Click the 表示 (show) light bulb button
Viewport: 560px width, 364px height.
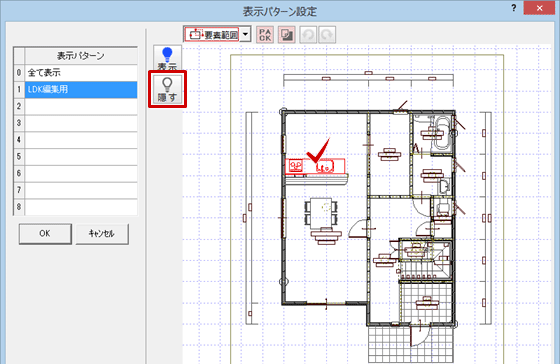pos(167,58)
